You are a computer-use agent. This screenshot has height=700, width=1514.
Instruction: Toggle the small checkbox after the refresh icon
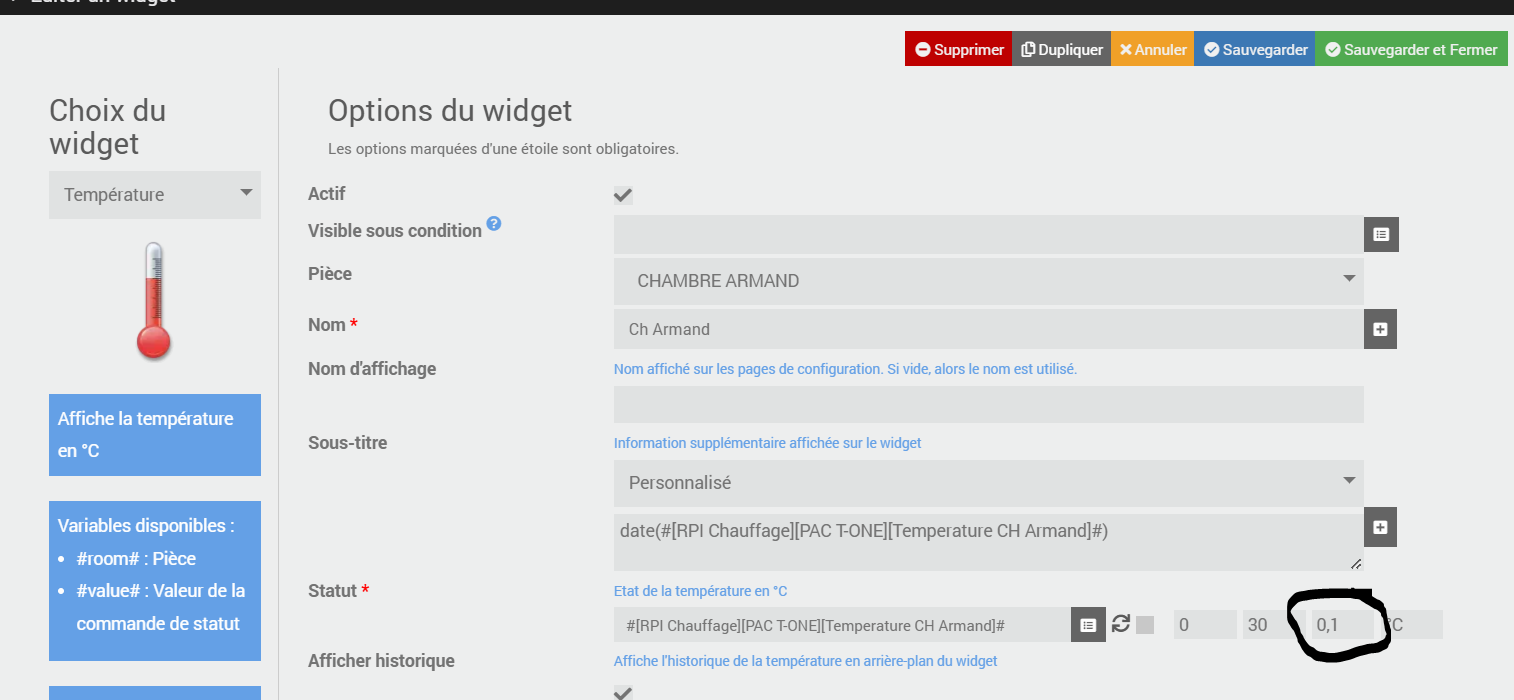(1145, 625)
